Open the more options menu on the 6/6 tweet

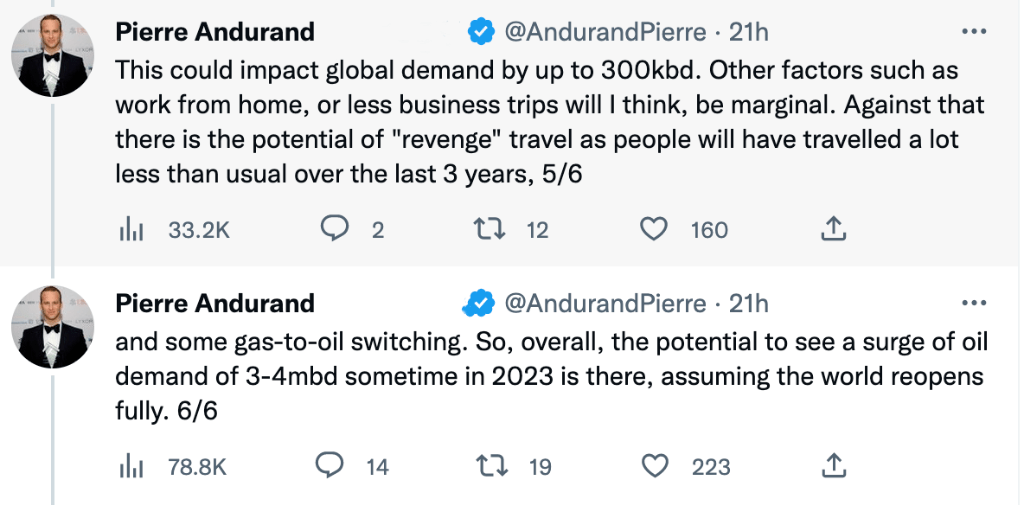click(x=973, y=302)
